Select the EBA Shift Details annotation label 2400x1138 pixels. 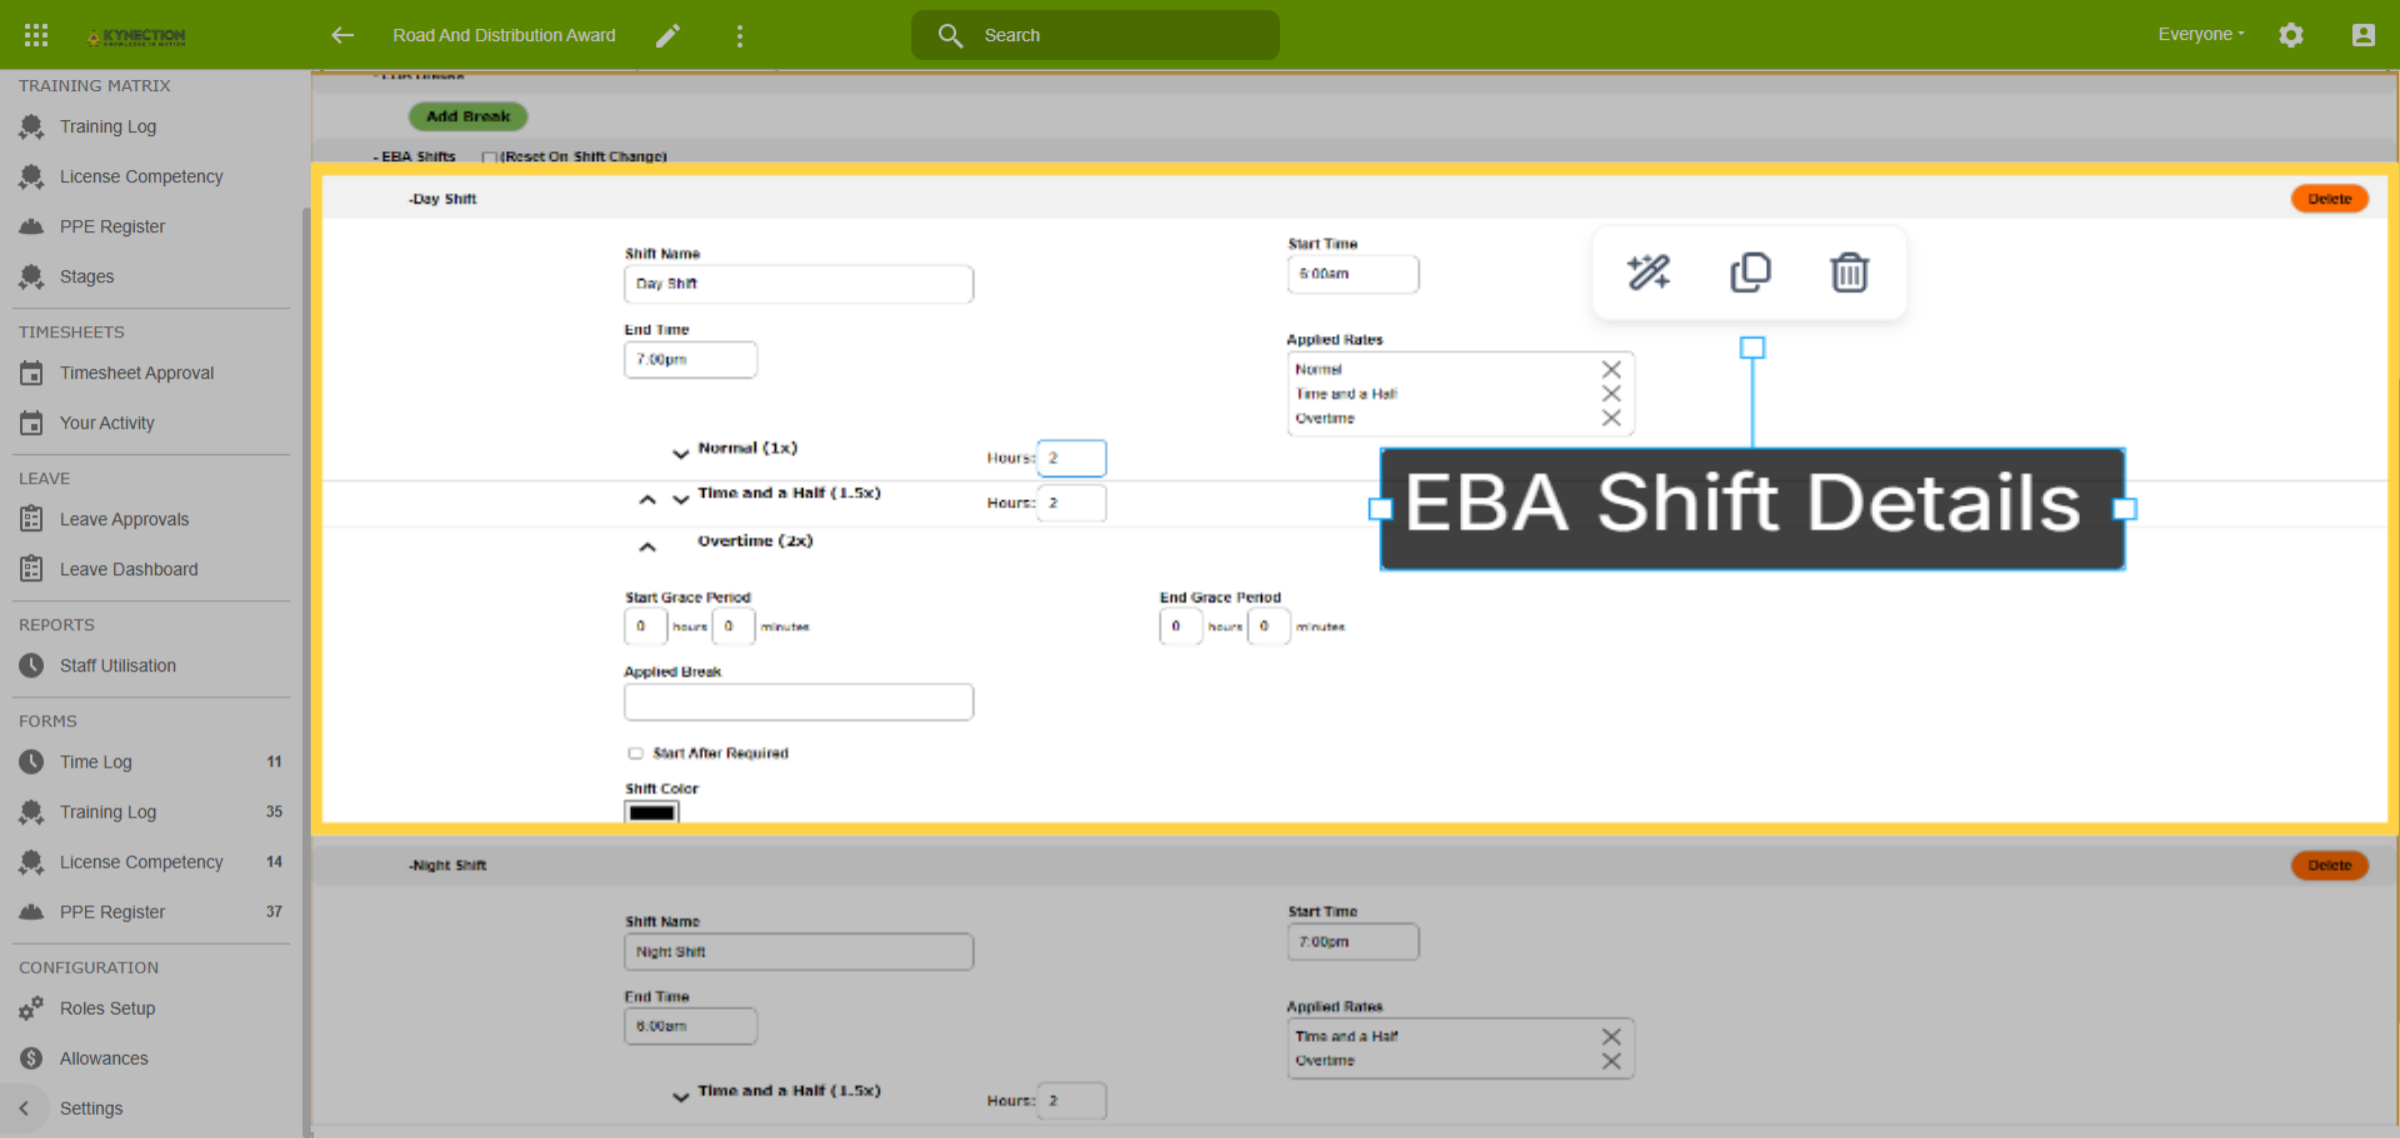[1752, 509]
